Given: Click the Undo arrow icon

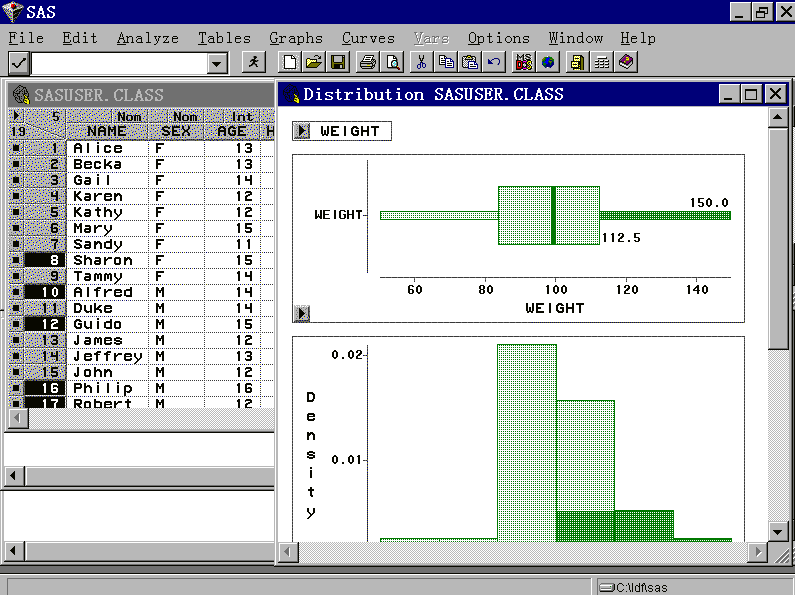Looking at the screenshot, I should click(x=494, y=63).
